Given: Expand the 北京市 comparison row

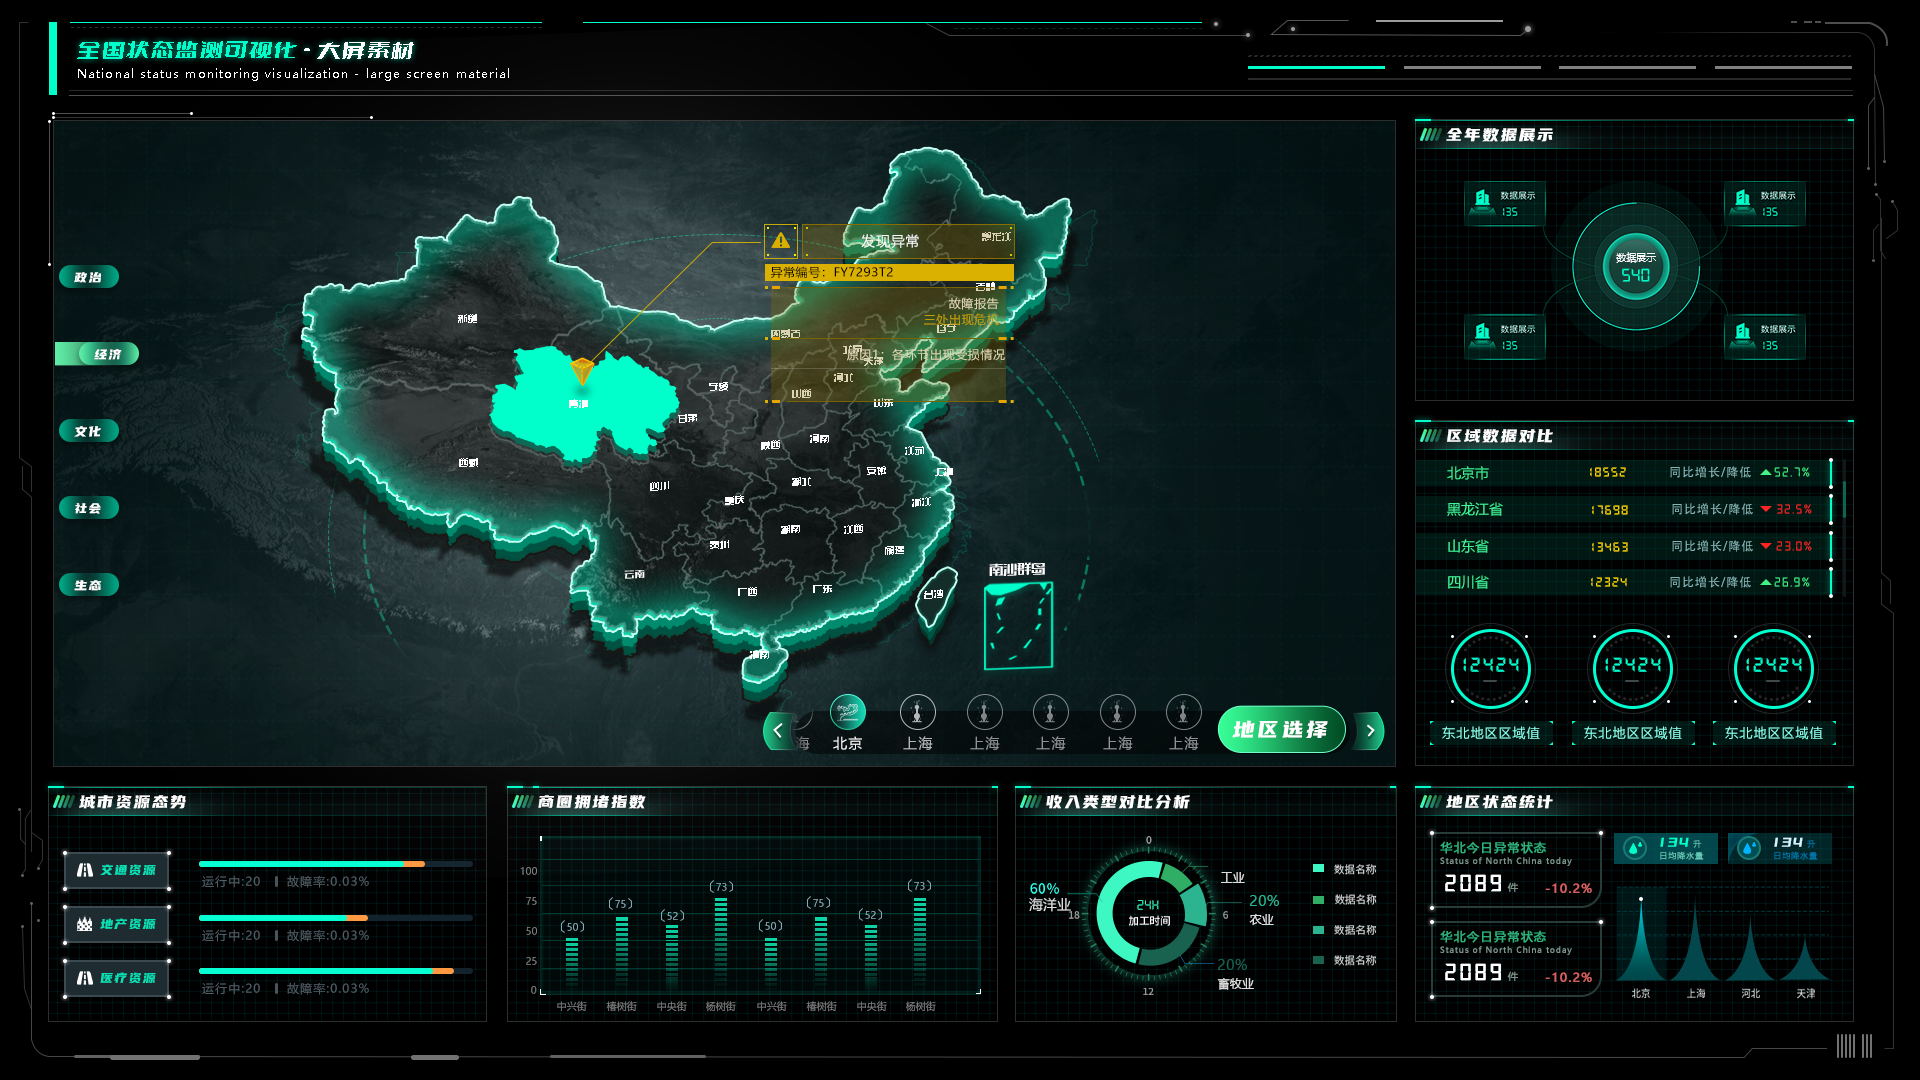Looking at the screenshot, I should click(x=1625, y=472).
